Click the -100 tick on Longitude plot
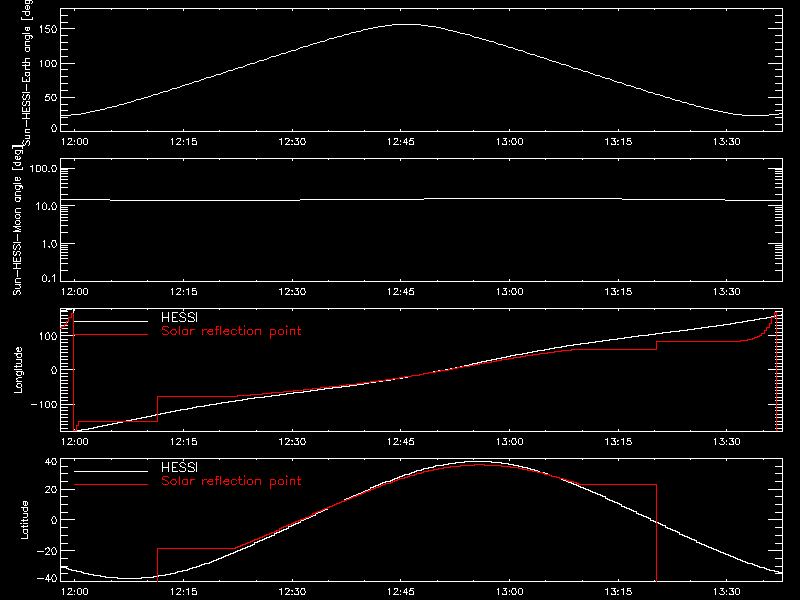The height and width of the screenshot is (600, 800). tap(44, 404)
